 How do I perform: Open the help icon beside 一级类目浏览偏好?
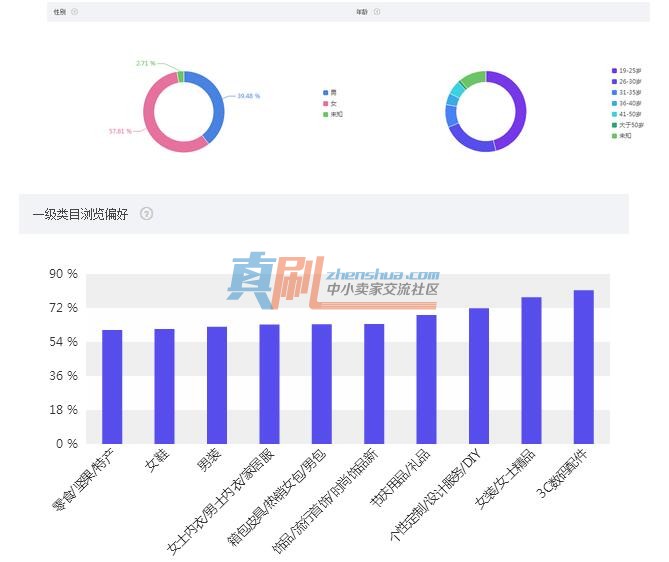[x=146, y=214]
